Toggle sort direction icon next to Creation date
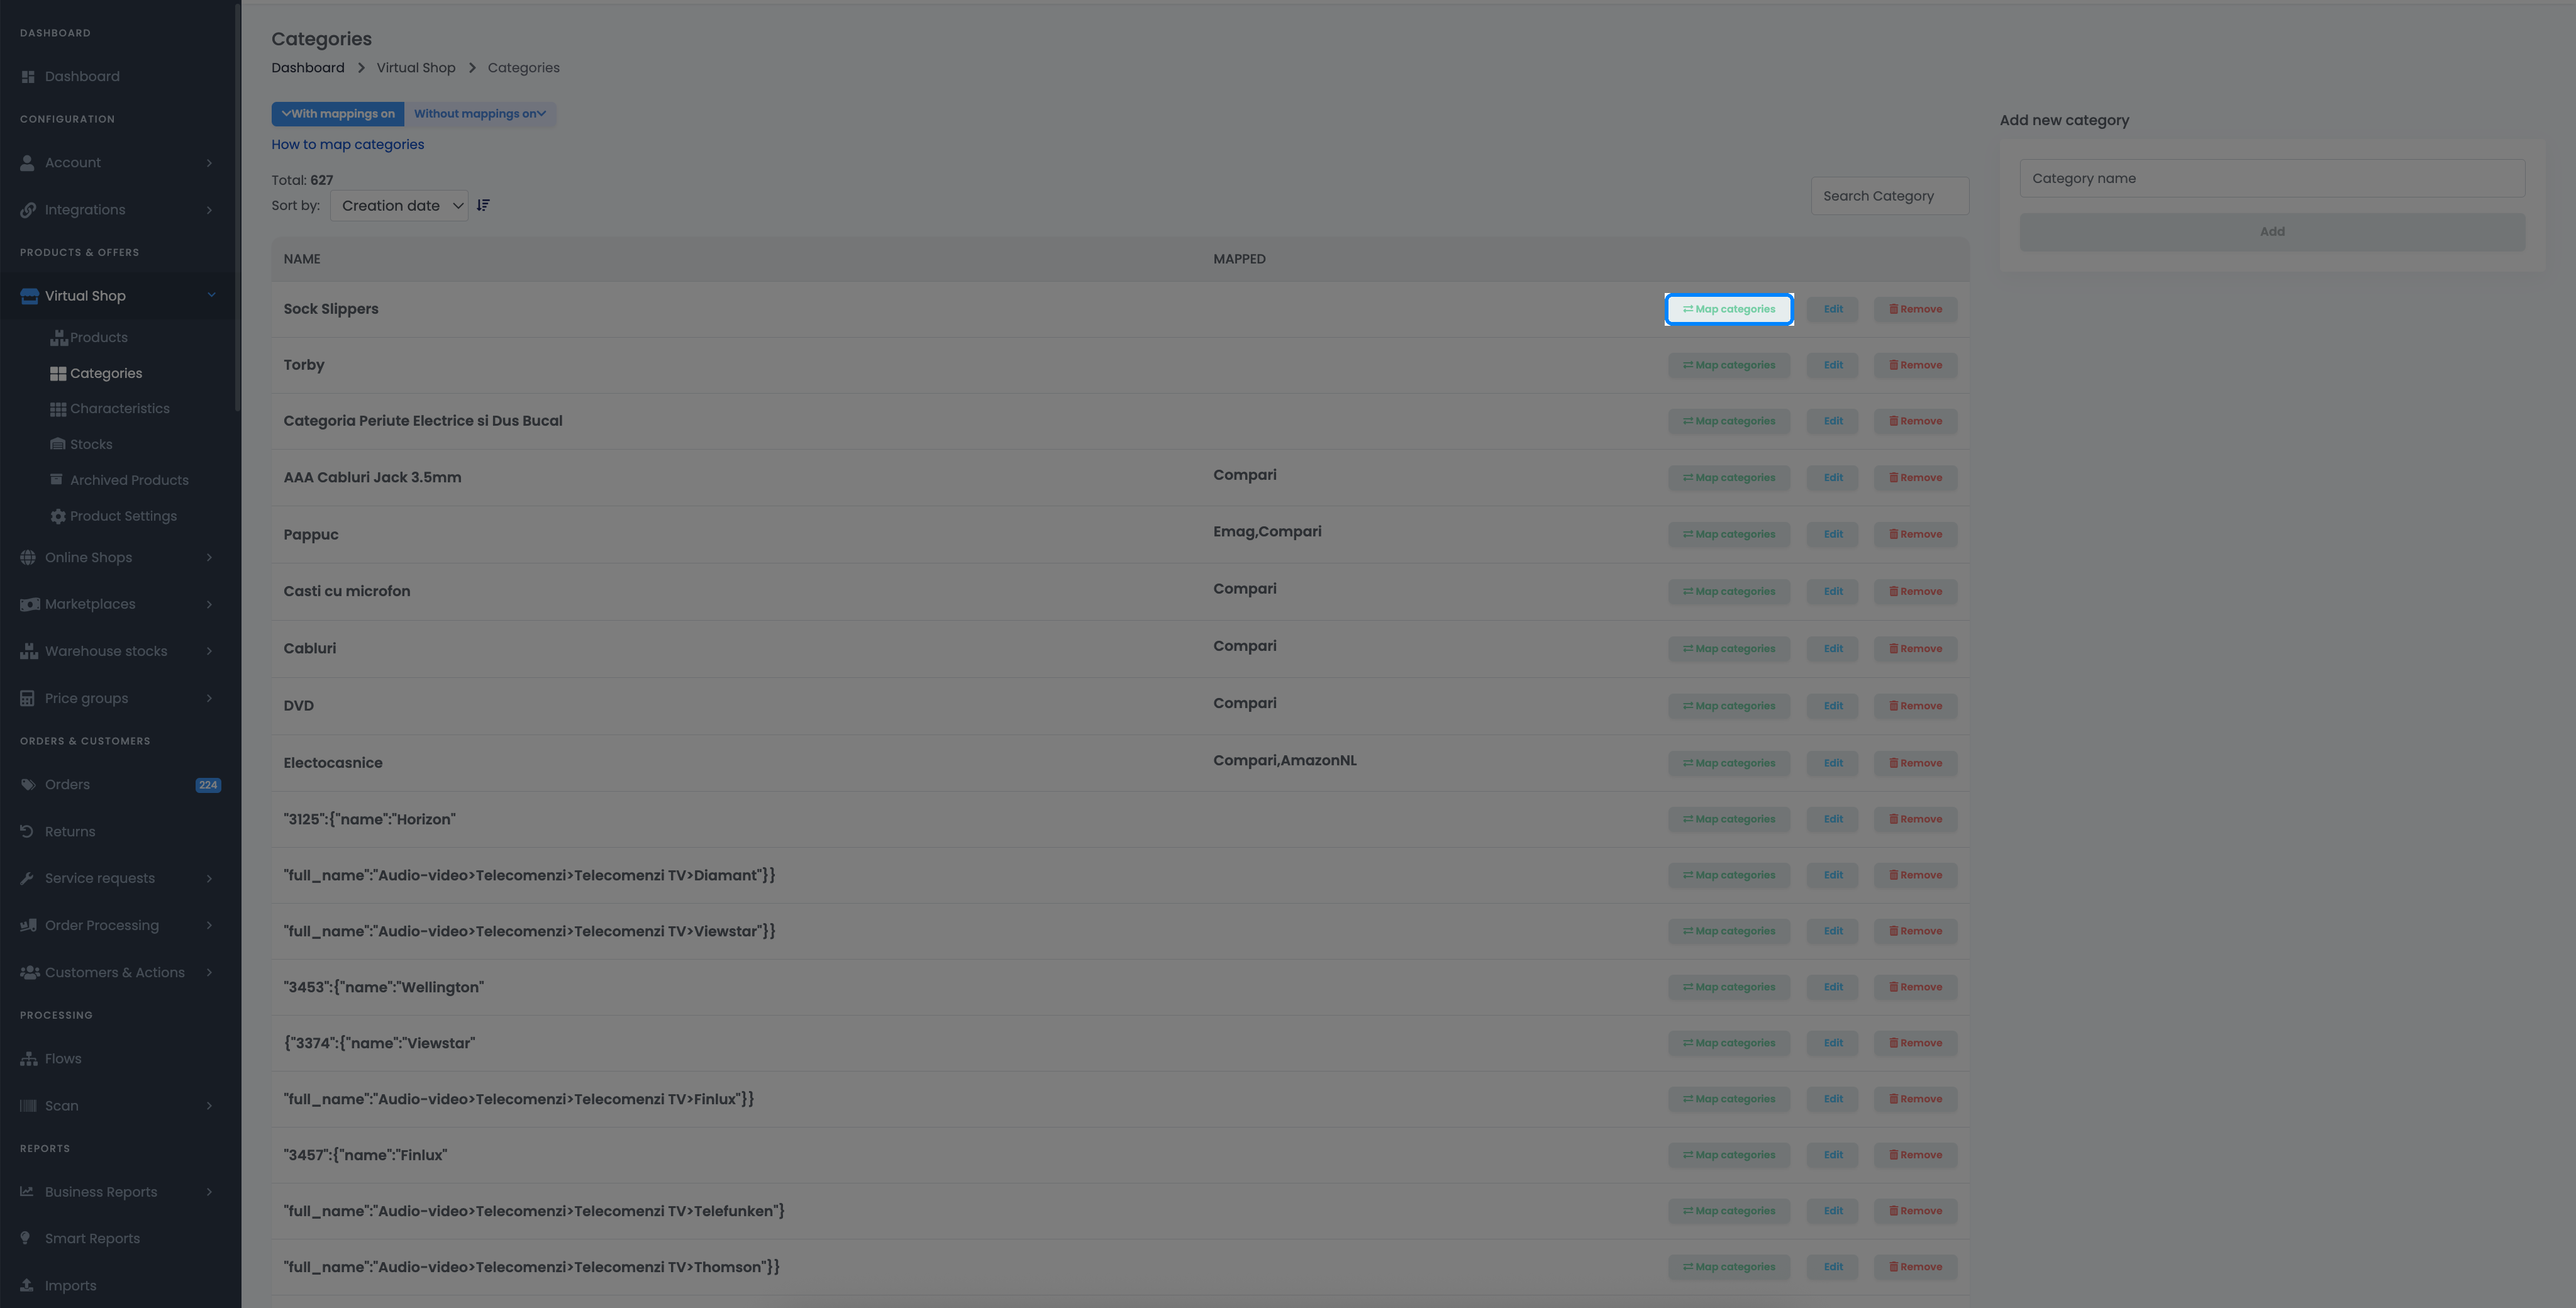Viewport: 2576px width, 1308px height. pyautogui.click(x=483, y=206)
